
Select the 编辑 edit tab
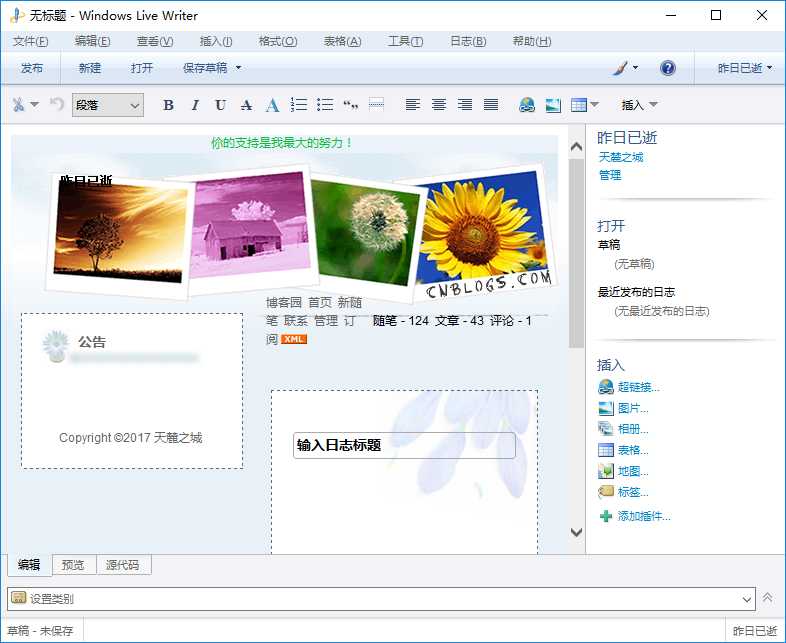29,565
